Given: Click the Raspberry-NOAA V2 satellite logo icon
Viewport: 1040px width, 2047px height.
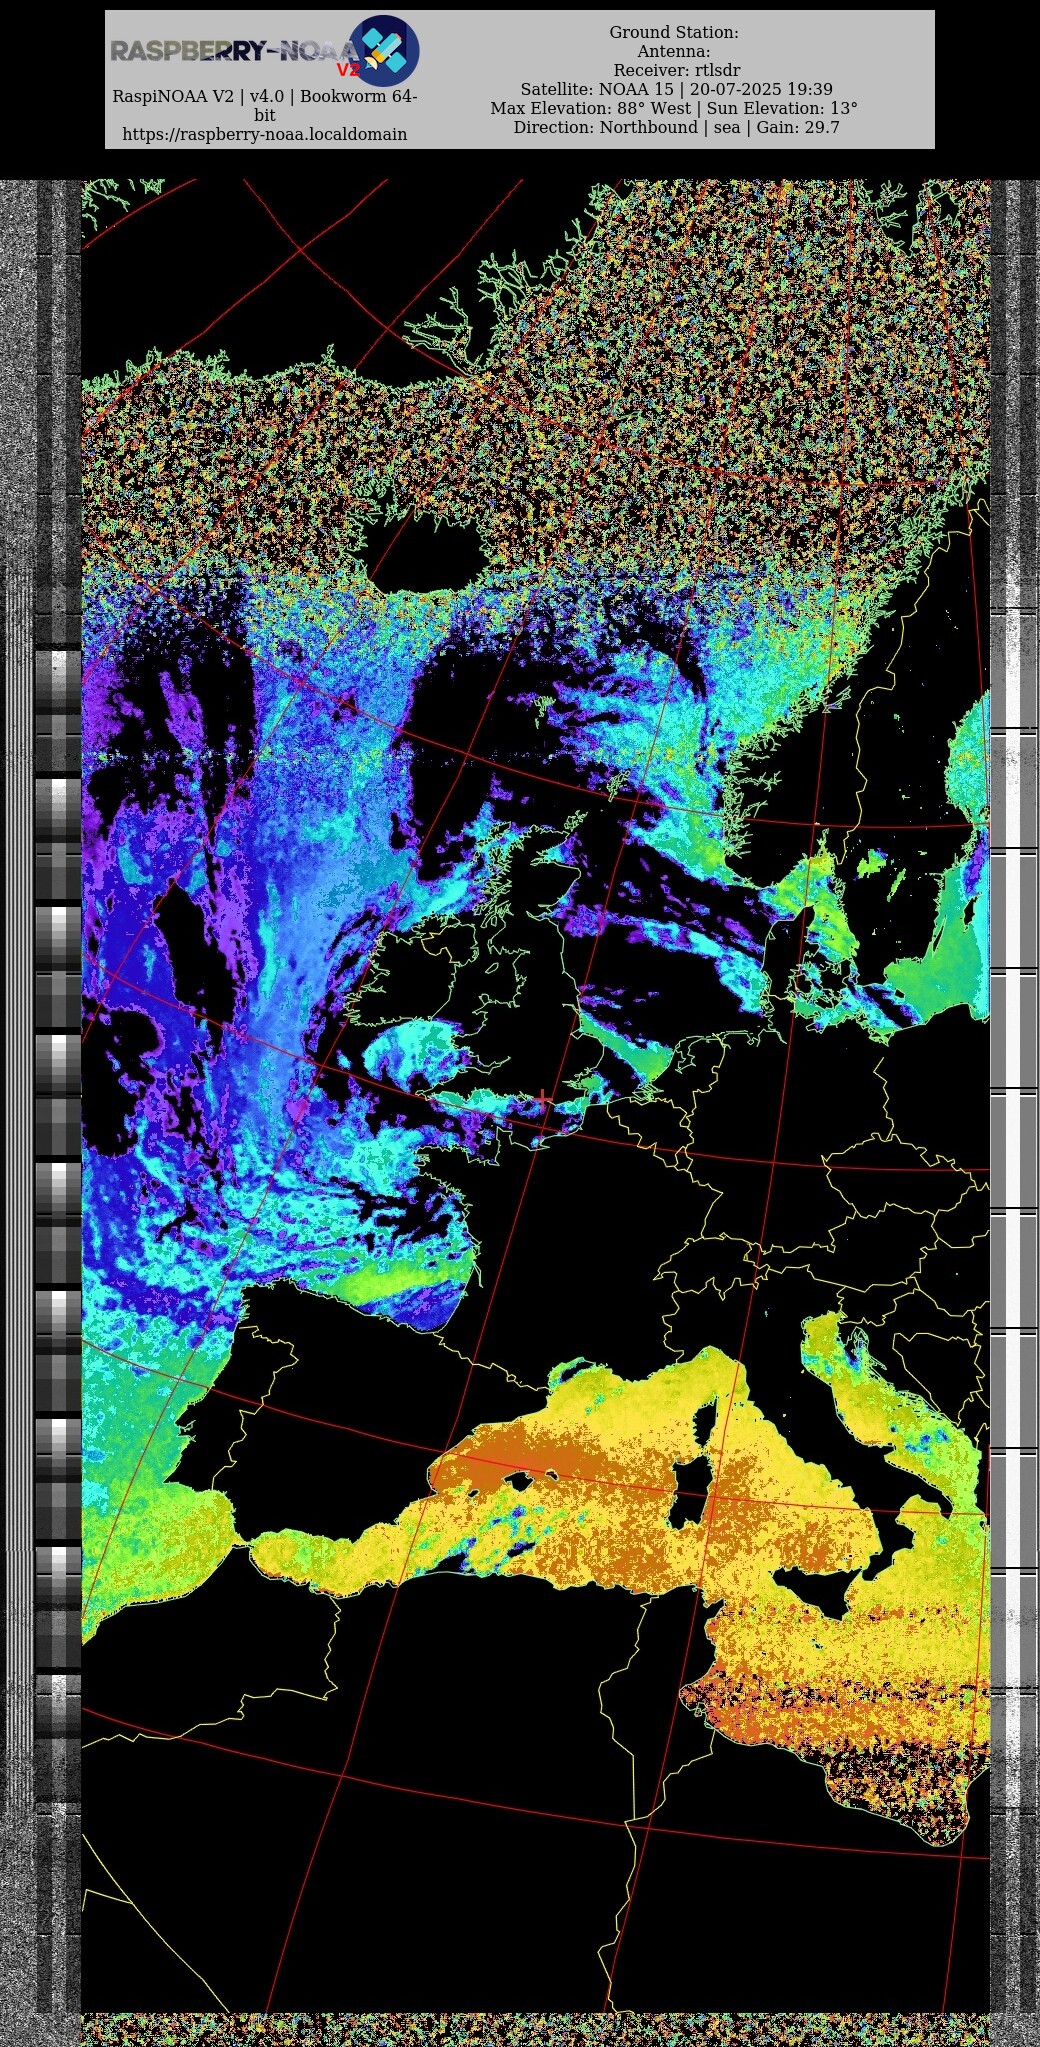Looking at the screenshot, I should click(384, 50).
